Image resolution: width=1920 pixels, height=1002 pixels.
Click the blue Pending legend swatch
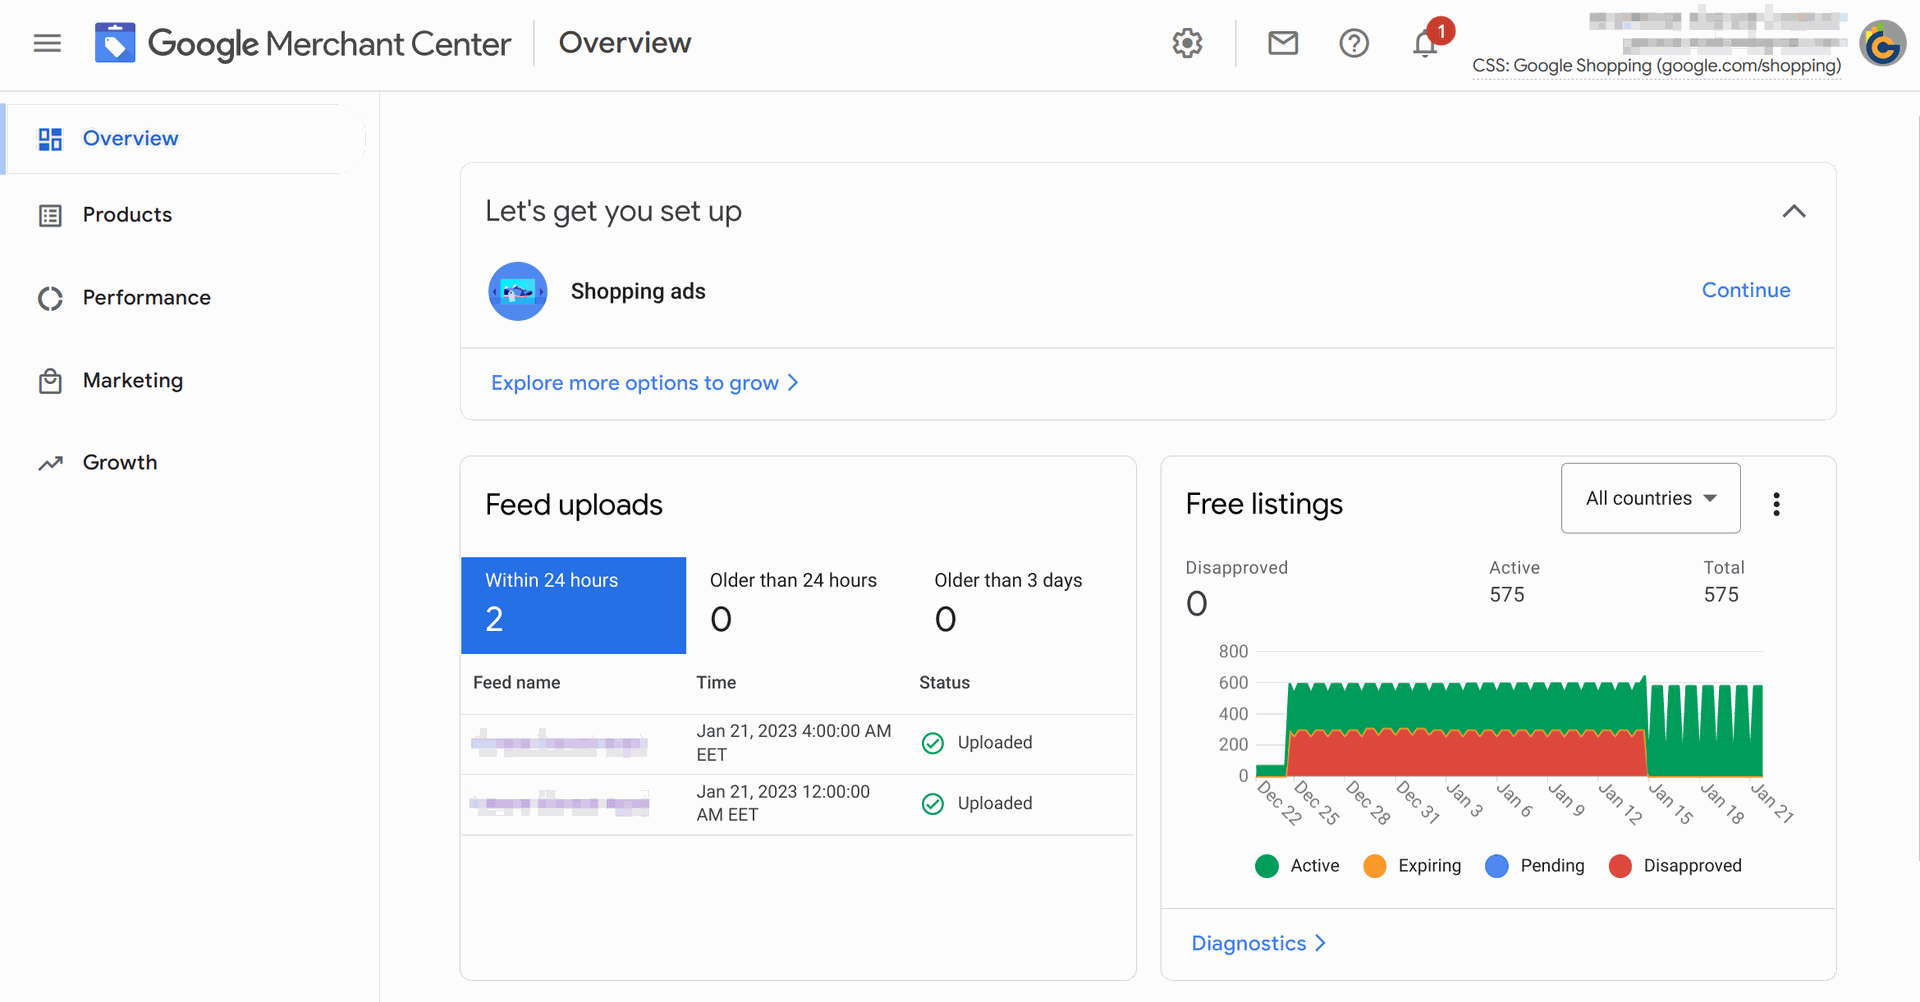(1497, 866)
